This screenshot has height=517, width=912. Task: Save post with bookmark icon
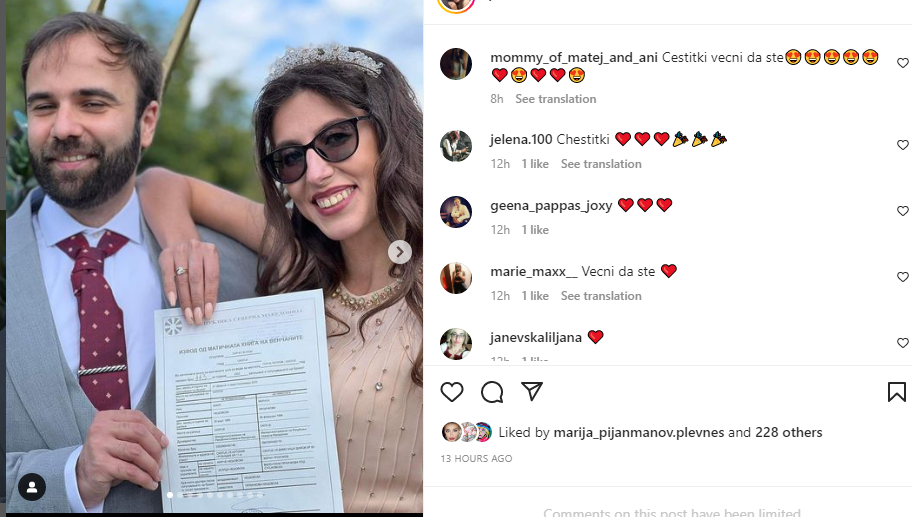coord(897,392)
